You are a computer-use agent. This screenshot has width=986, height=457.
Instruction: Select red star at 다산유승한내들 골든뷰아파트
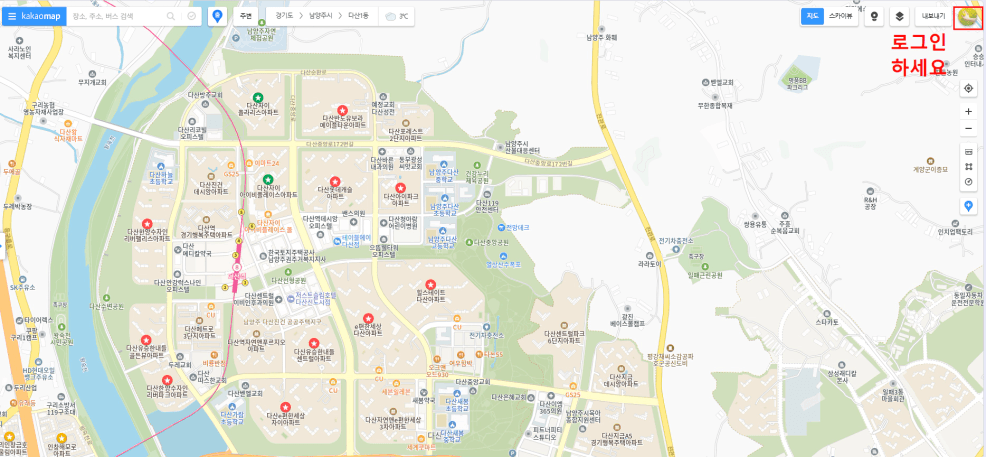pyautogui.click(x=146, y=339)
